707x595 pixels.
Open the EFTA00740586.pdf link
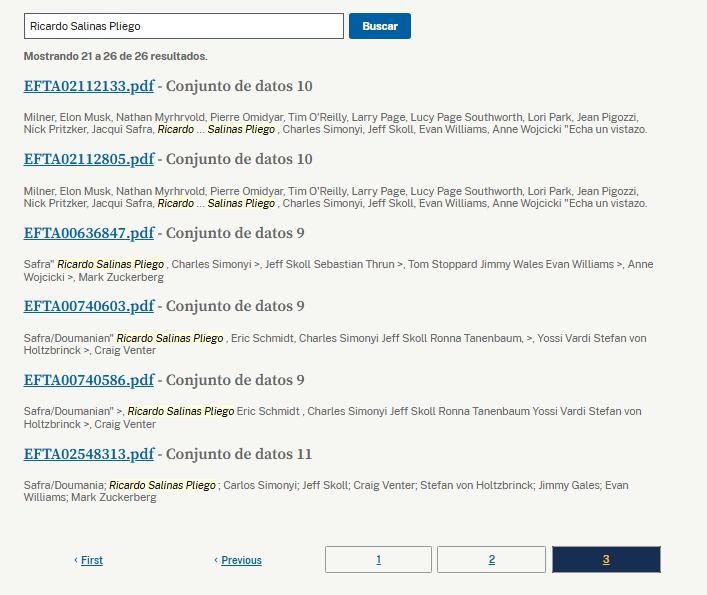point(89,380)
